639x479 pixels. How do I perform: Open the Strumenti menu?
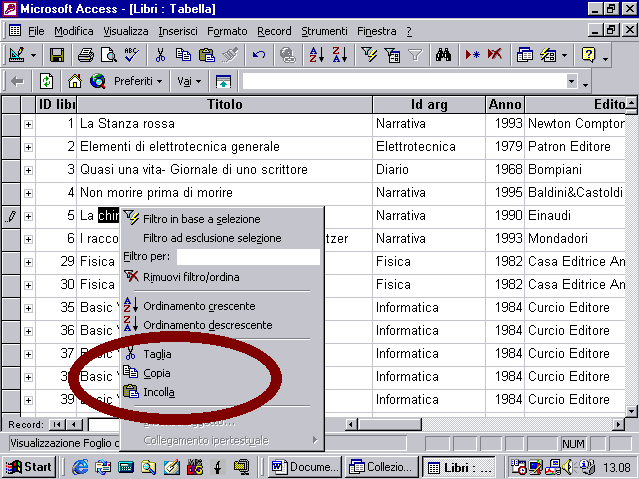[x=324, y=31]
